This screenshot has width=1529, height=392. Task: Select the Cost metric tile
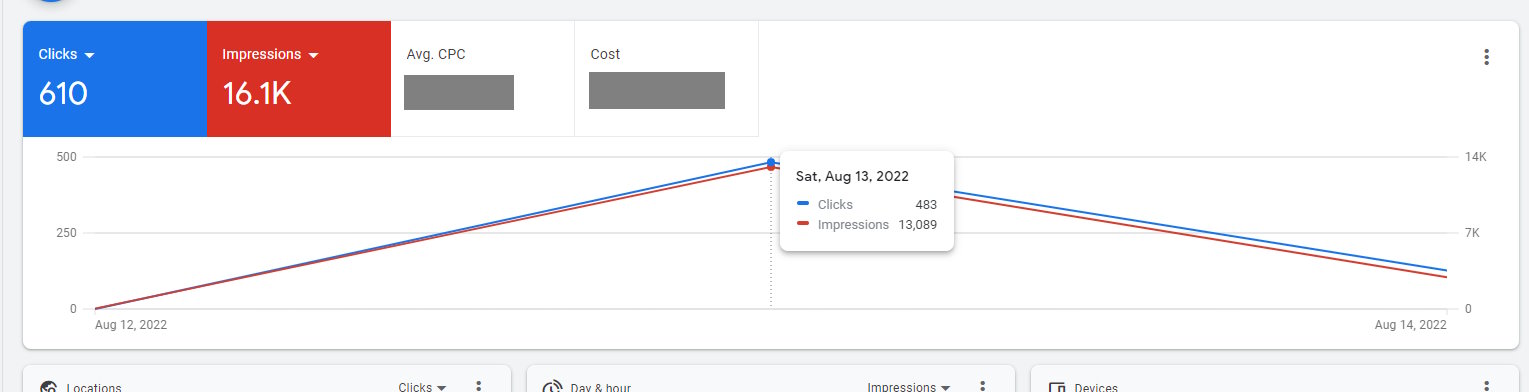[666, 78]
